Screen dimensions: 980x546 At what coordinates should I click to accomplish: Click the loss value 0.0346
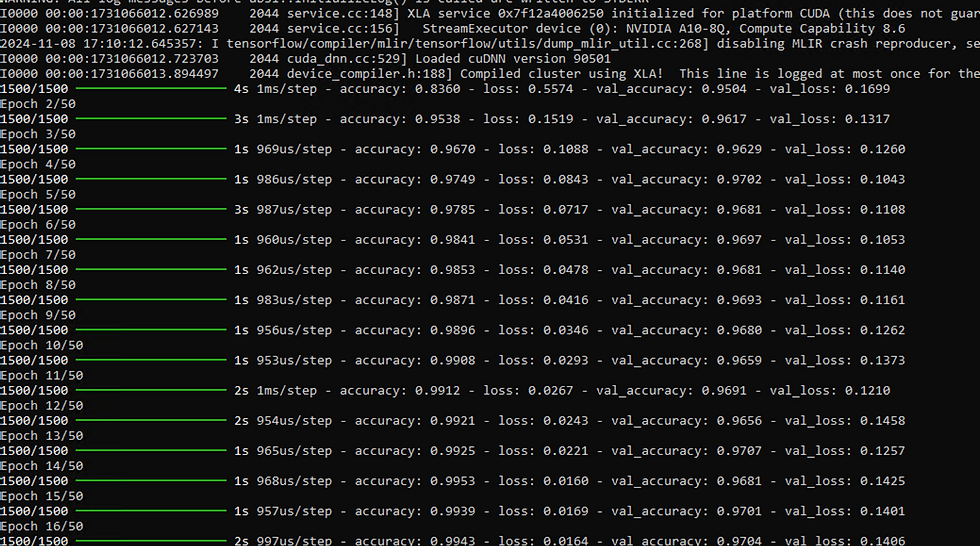click(566, 330)
